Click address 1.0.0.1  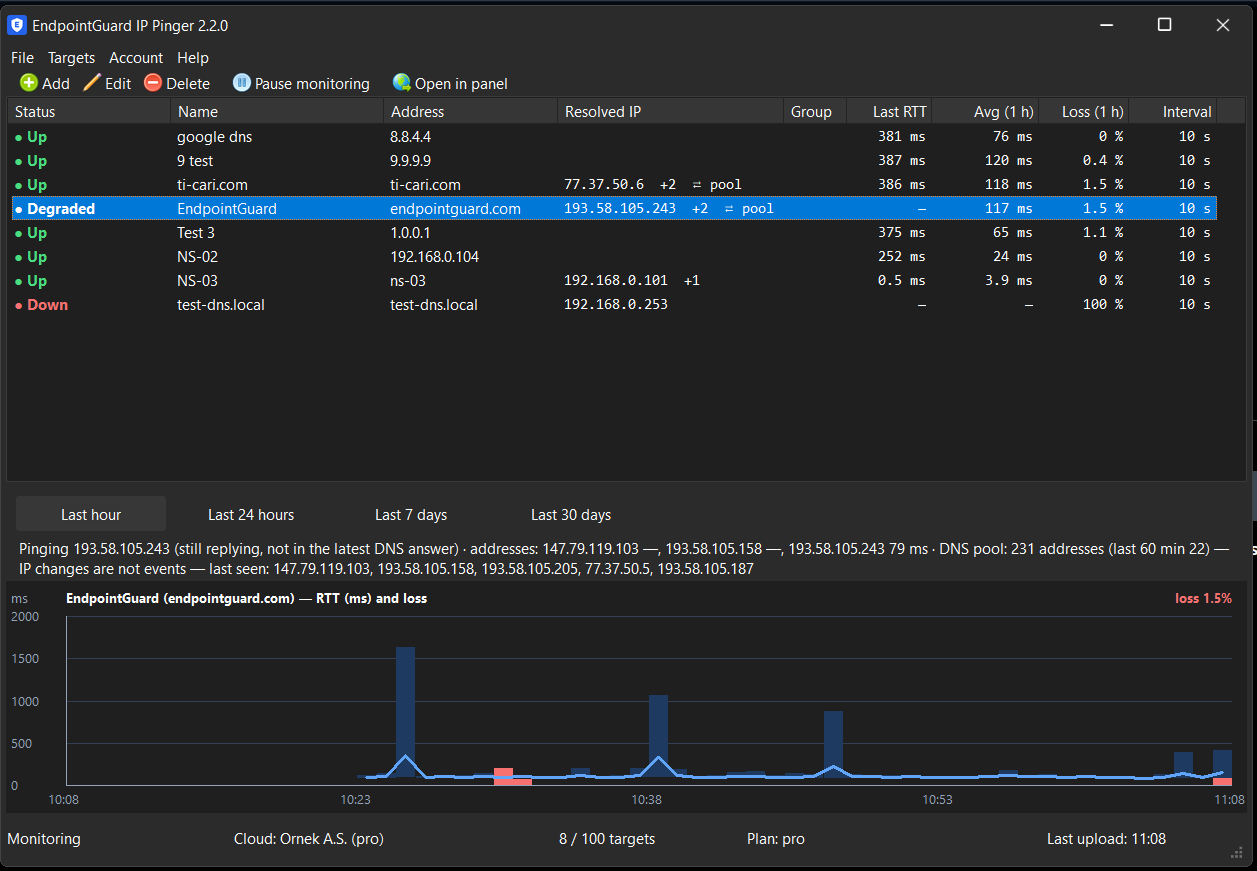click(x=410, y=233)
